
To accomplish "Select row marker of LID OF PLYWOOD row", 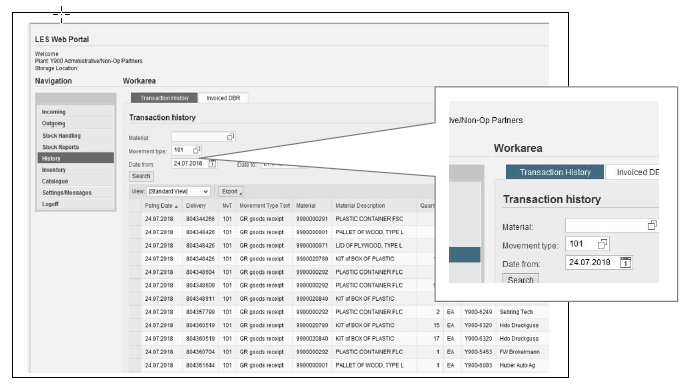I will [135, 246].
